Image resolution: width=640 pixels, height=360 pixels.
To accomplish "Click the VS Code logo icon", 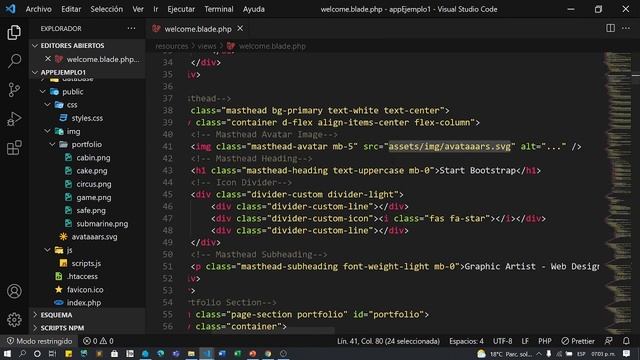I will click(11, 9).
